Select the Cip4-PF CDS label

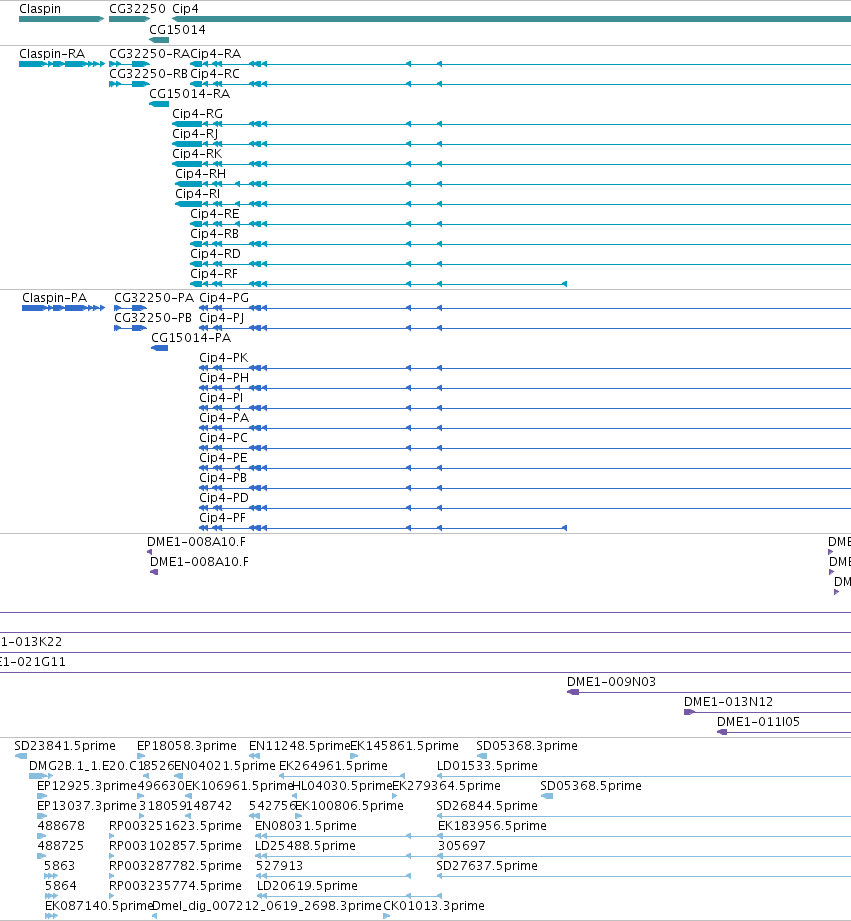coord(222,517)
